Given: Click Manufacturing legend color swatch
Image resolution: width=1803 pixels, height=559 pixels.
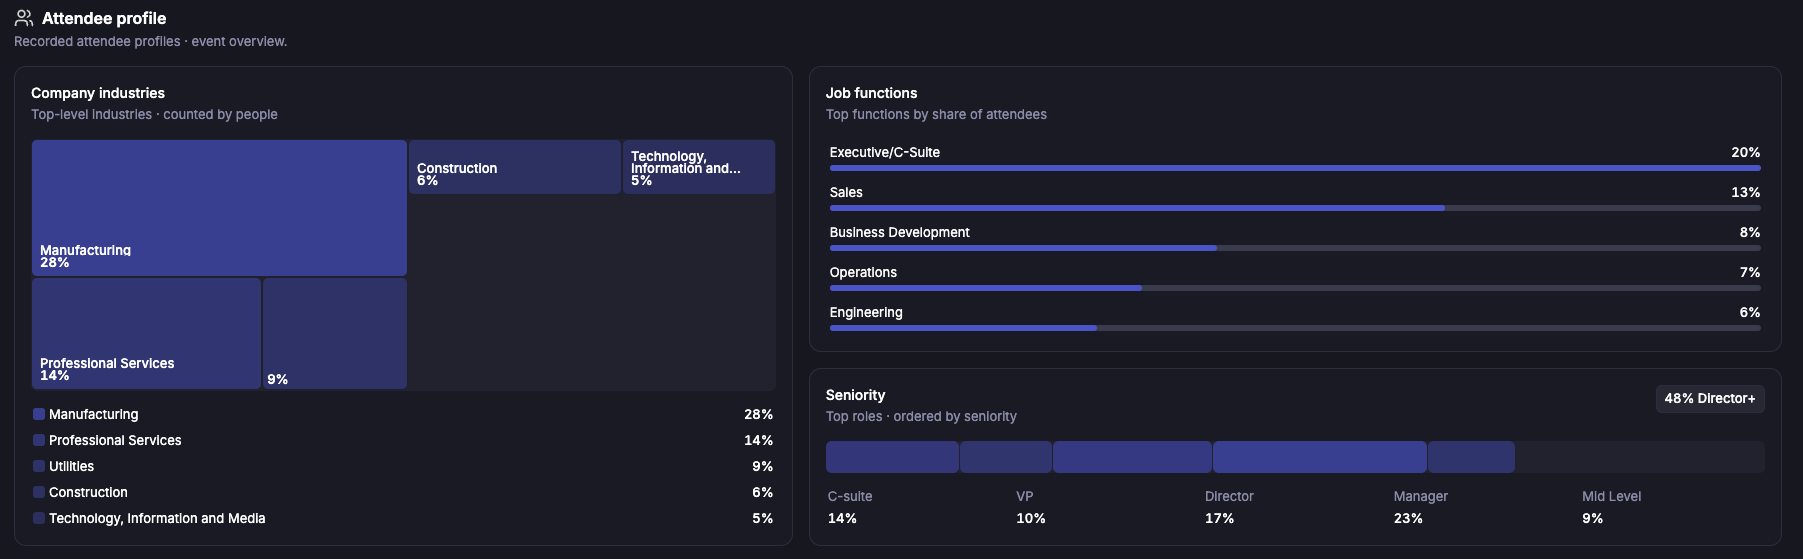Looking at the screenshot, I should (39, 414).
